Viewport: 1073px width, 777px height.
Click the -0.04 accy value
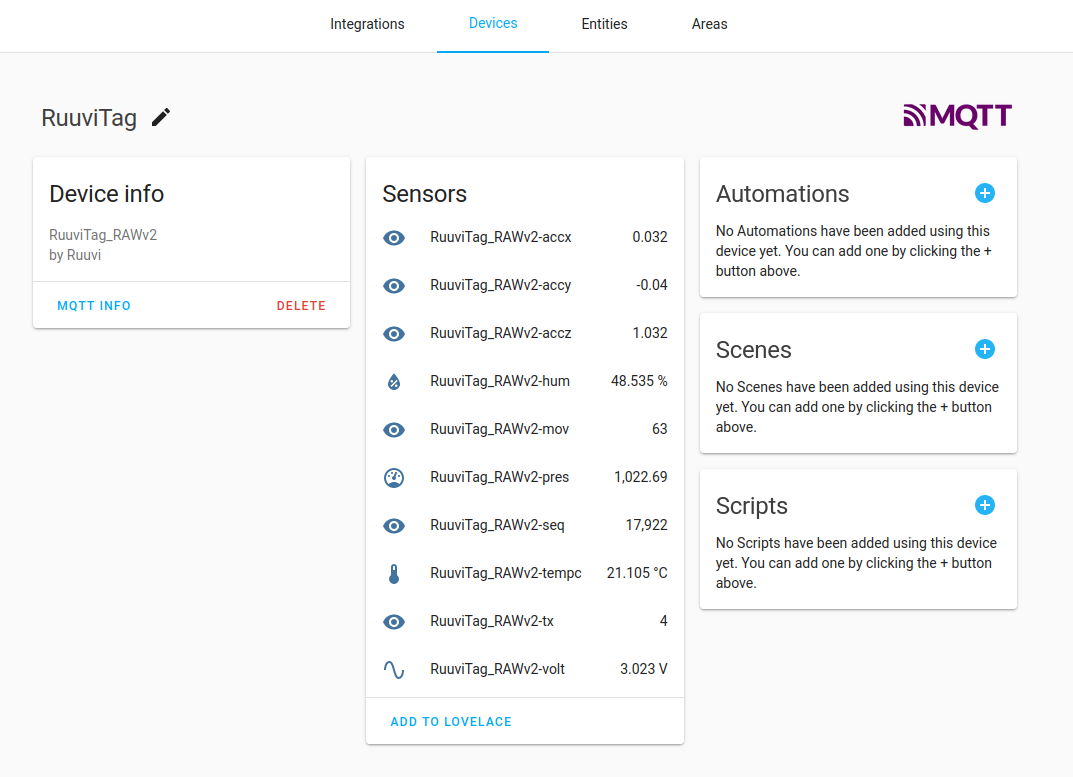[x=651, y=285]
